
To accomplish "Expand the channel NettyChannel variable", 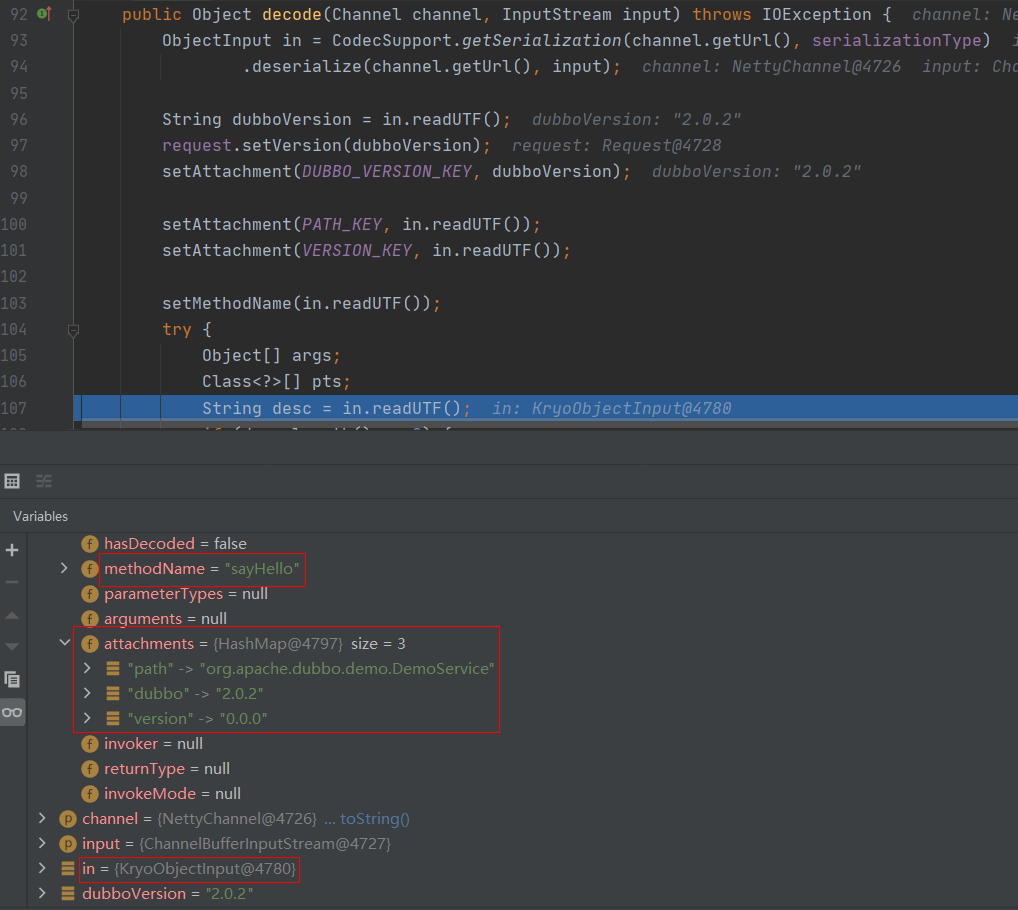I will click(x=41, y=818).
